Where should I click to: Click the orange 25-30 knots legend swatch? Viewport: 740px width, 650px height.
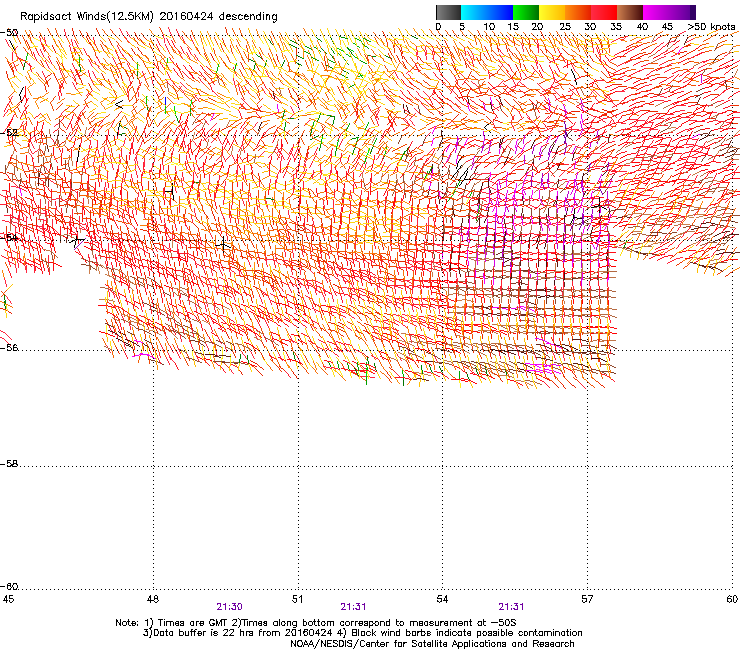(578, 12)
